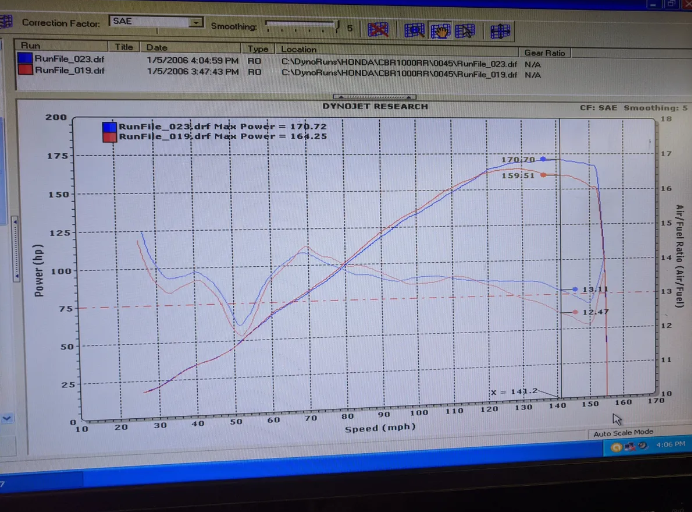This screenshot has height=512, width=692.
Task: Sort run list by Date column header
Action: pyautogui.click(x=157, y=48)
